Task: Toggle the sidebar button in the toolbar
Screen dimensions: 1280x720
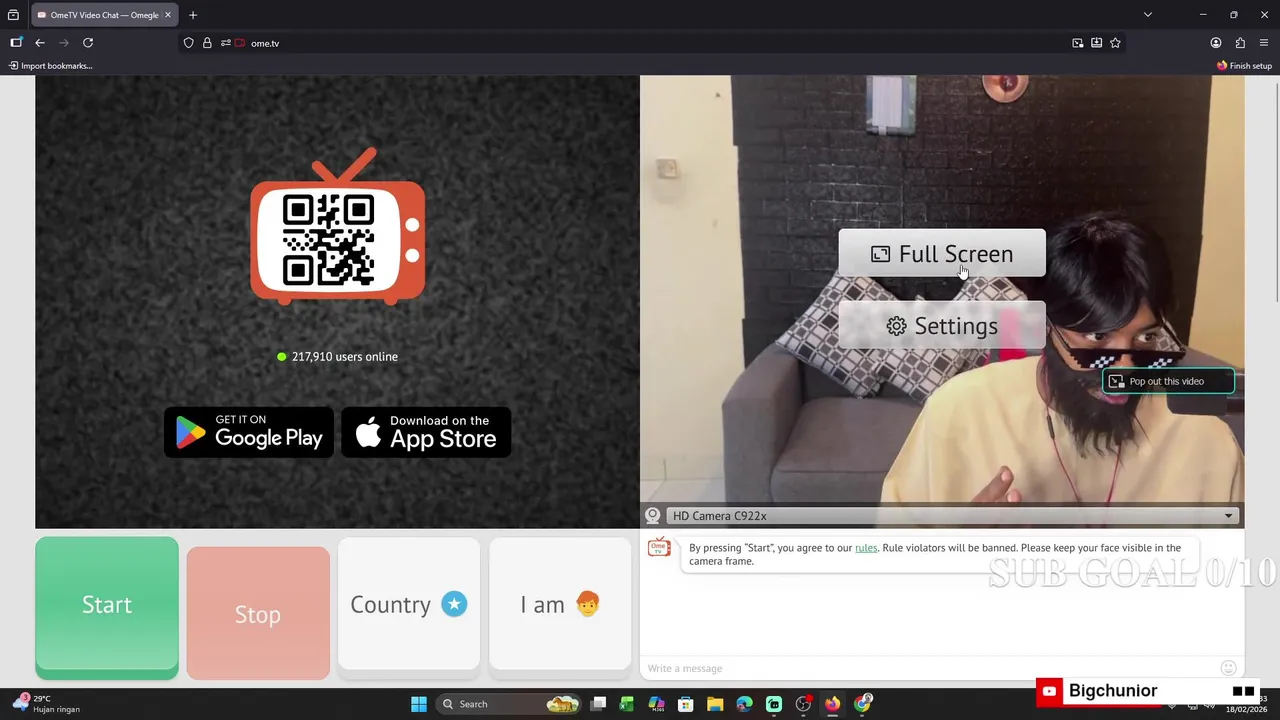Action: pos(16,43)
